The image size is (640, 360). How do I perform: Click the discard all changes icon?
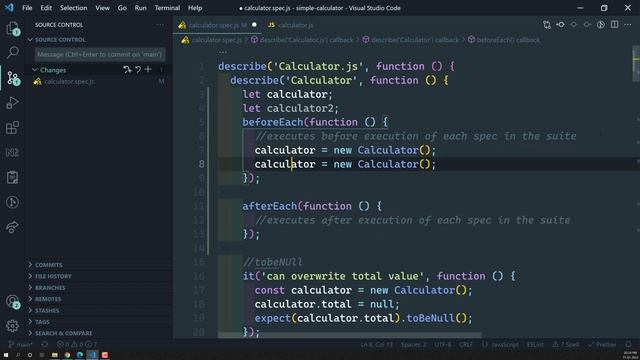tap(138, 70)
